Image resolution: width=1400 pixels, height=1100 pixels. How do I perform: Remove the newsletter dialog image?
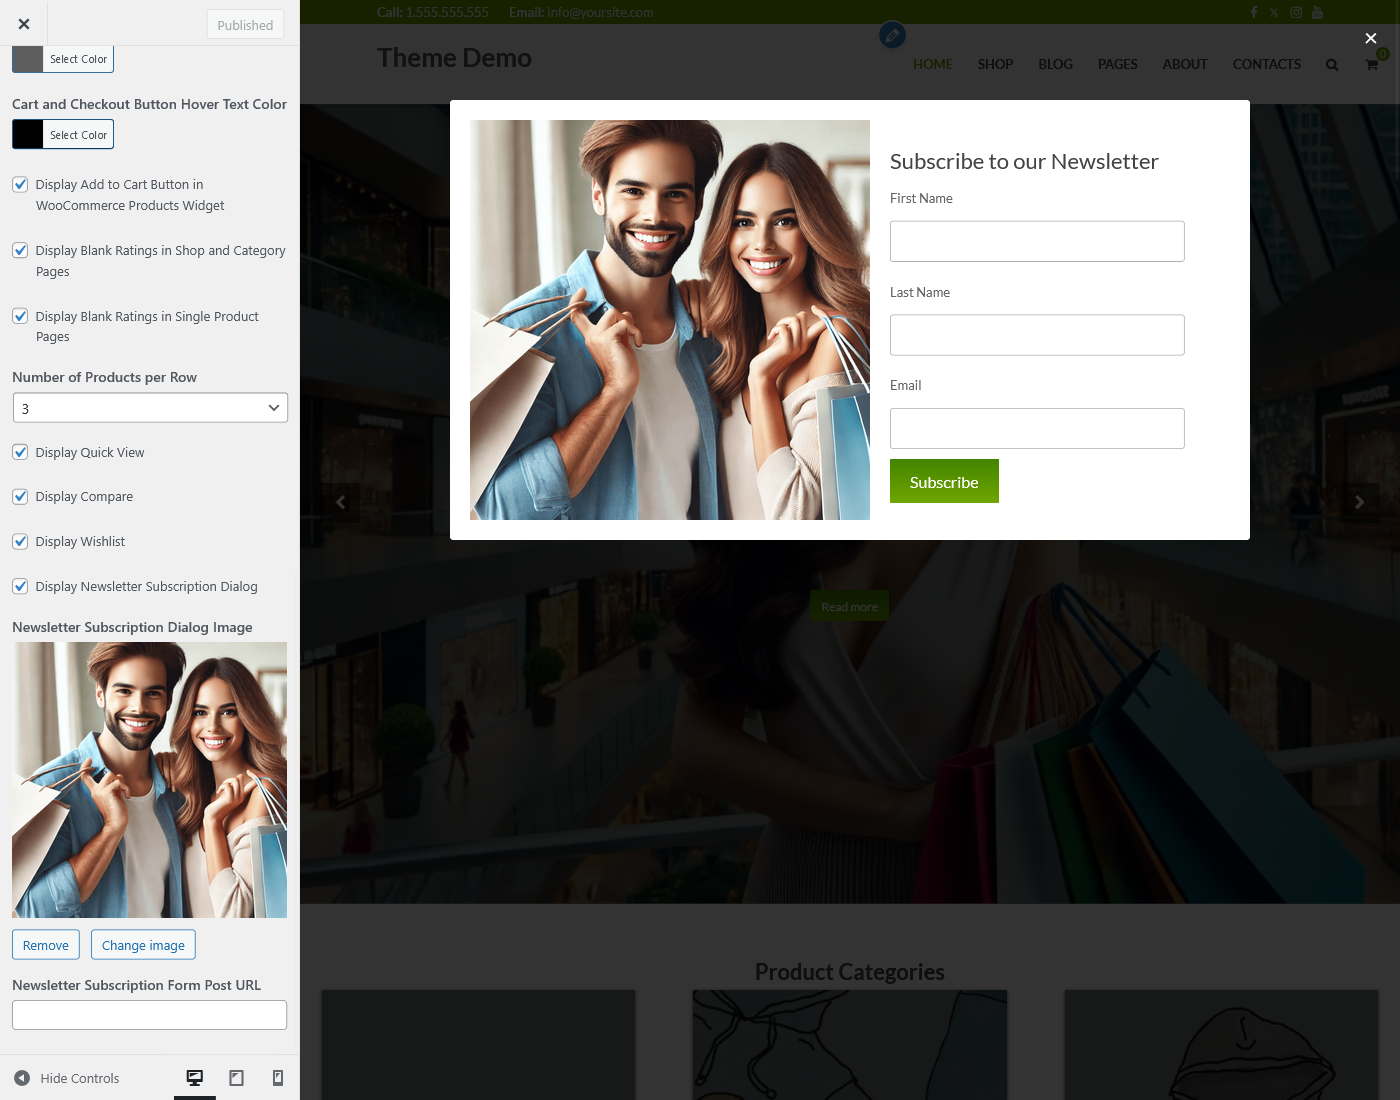click(x=46, y=945)
